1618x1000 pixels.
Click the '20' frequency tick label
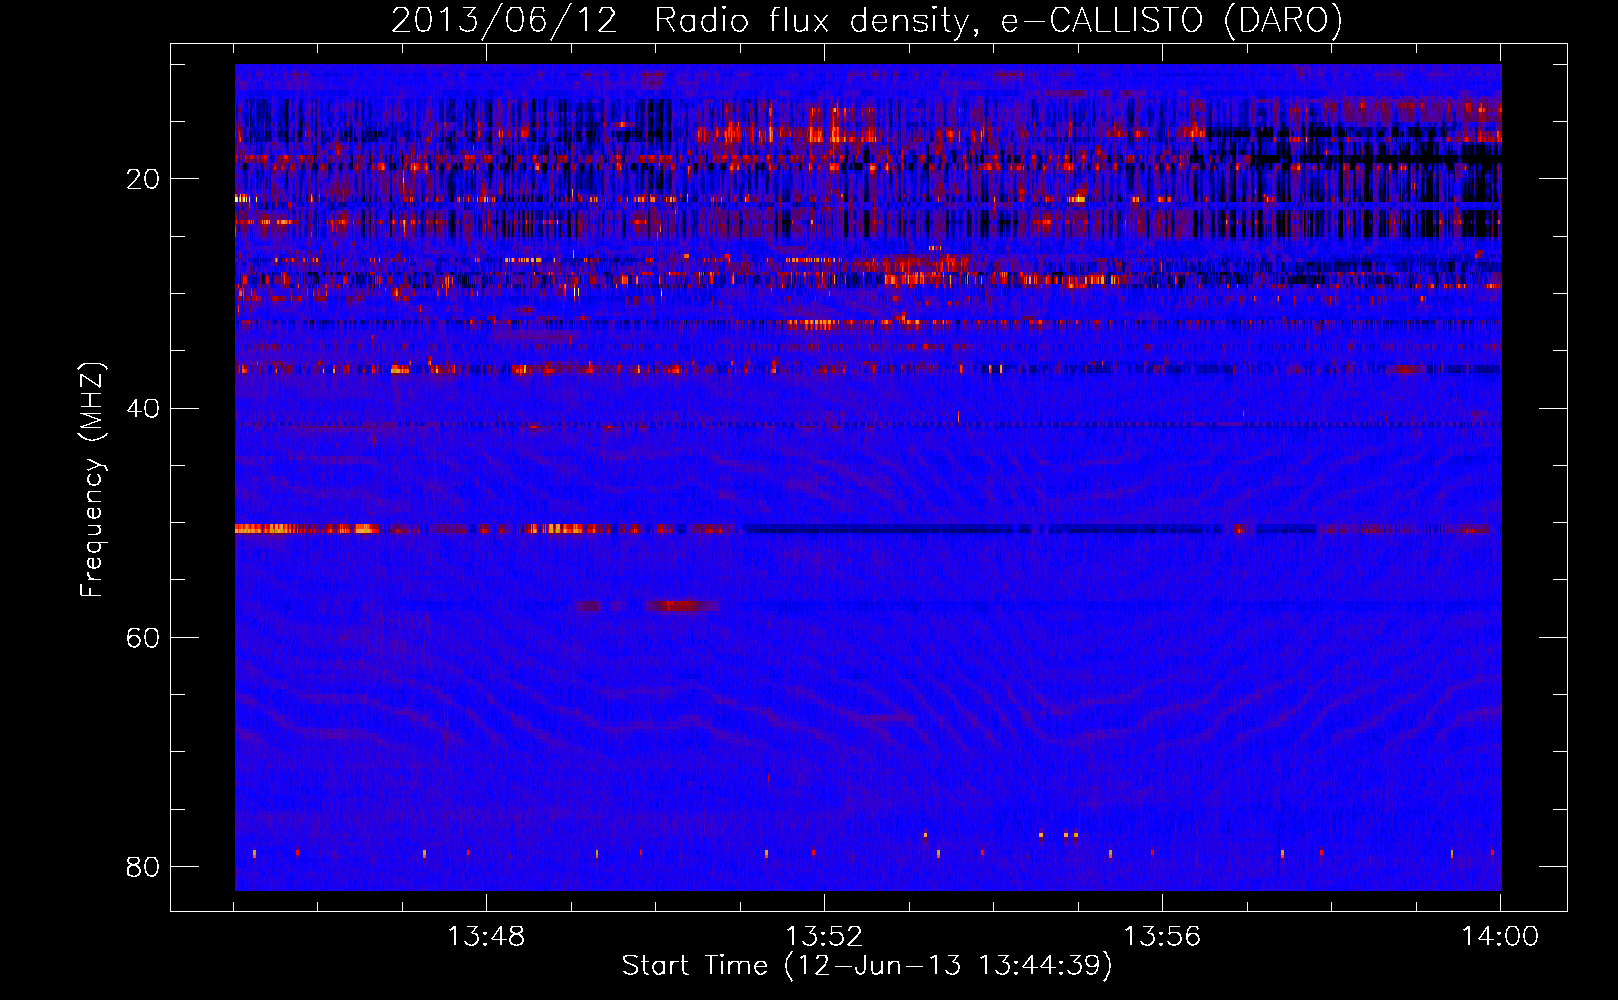(x=143, y=179)
